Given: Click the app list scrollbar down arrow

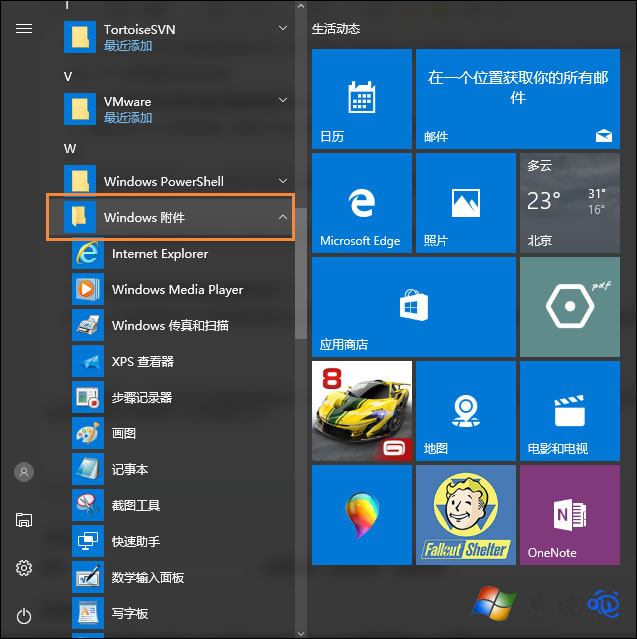Looking at the screenshot, I should [301, 633].
